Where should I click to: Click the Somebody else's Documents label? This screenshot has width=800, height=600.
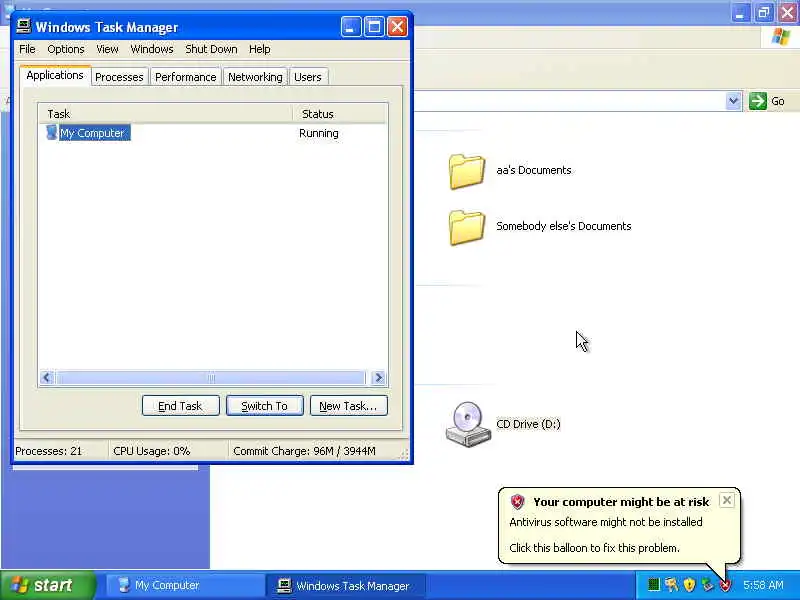564,226
